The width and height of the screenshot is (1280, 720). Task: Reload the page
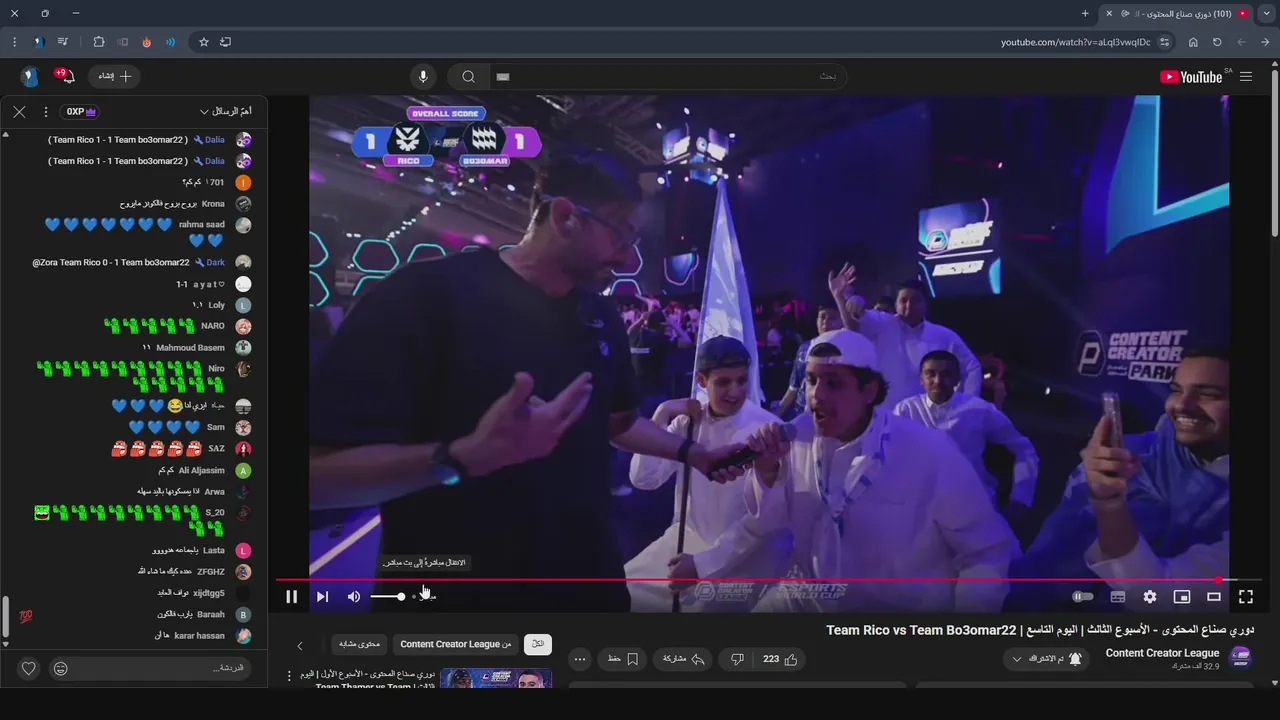(1217, 42)
